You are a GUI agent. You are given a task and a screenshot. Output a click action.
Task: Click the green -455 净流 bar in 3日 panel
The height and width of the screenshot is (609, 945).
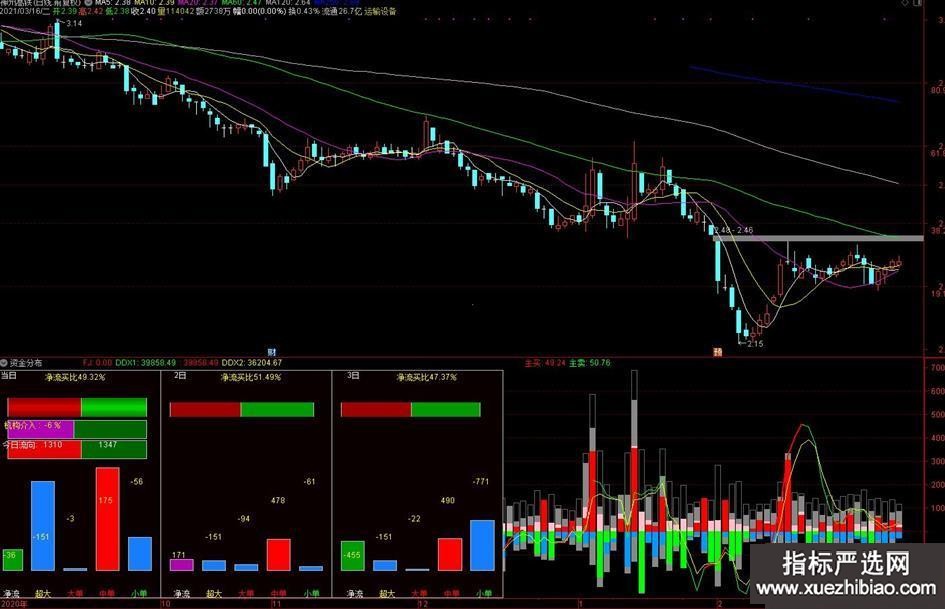click(x=353, y=555)
